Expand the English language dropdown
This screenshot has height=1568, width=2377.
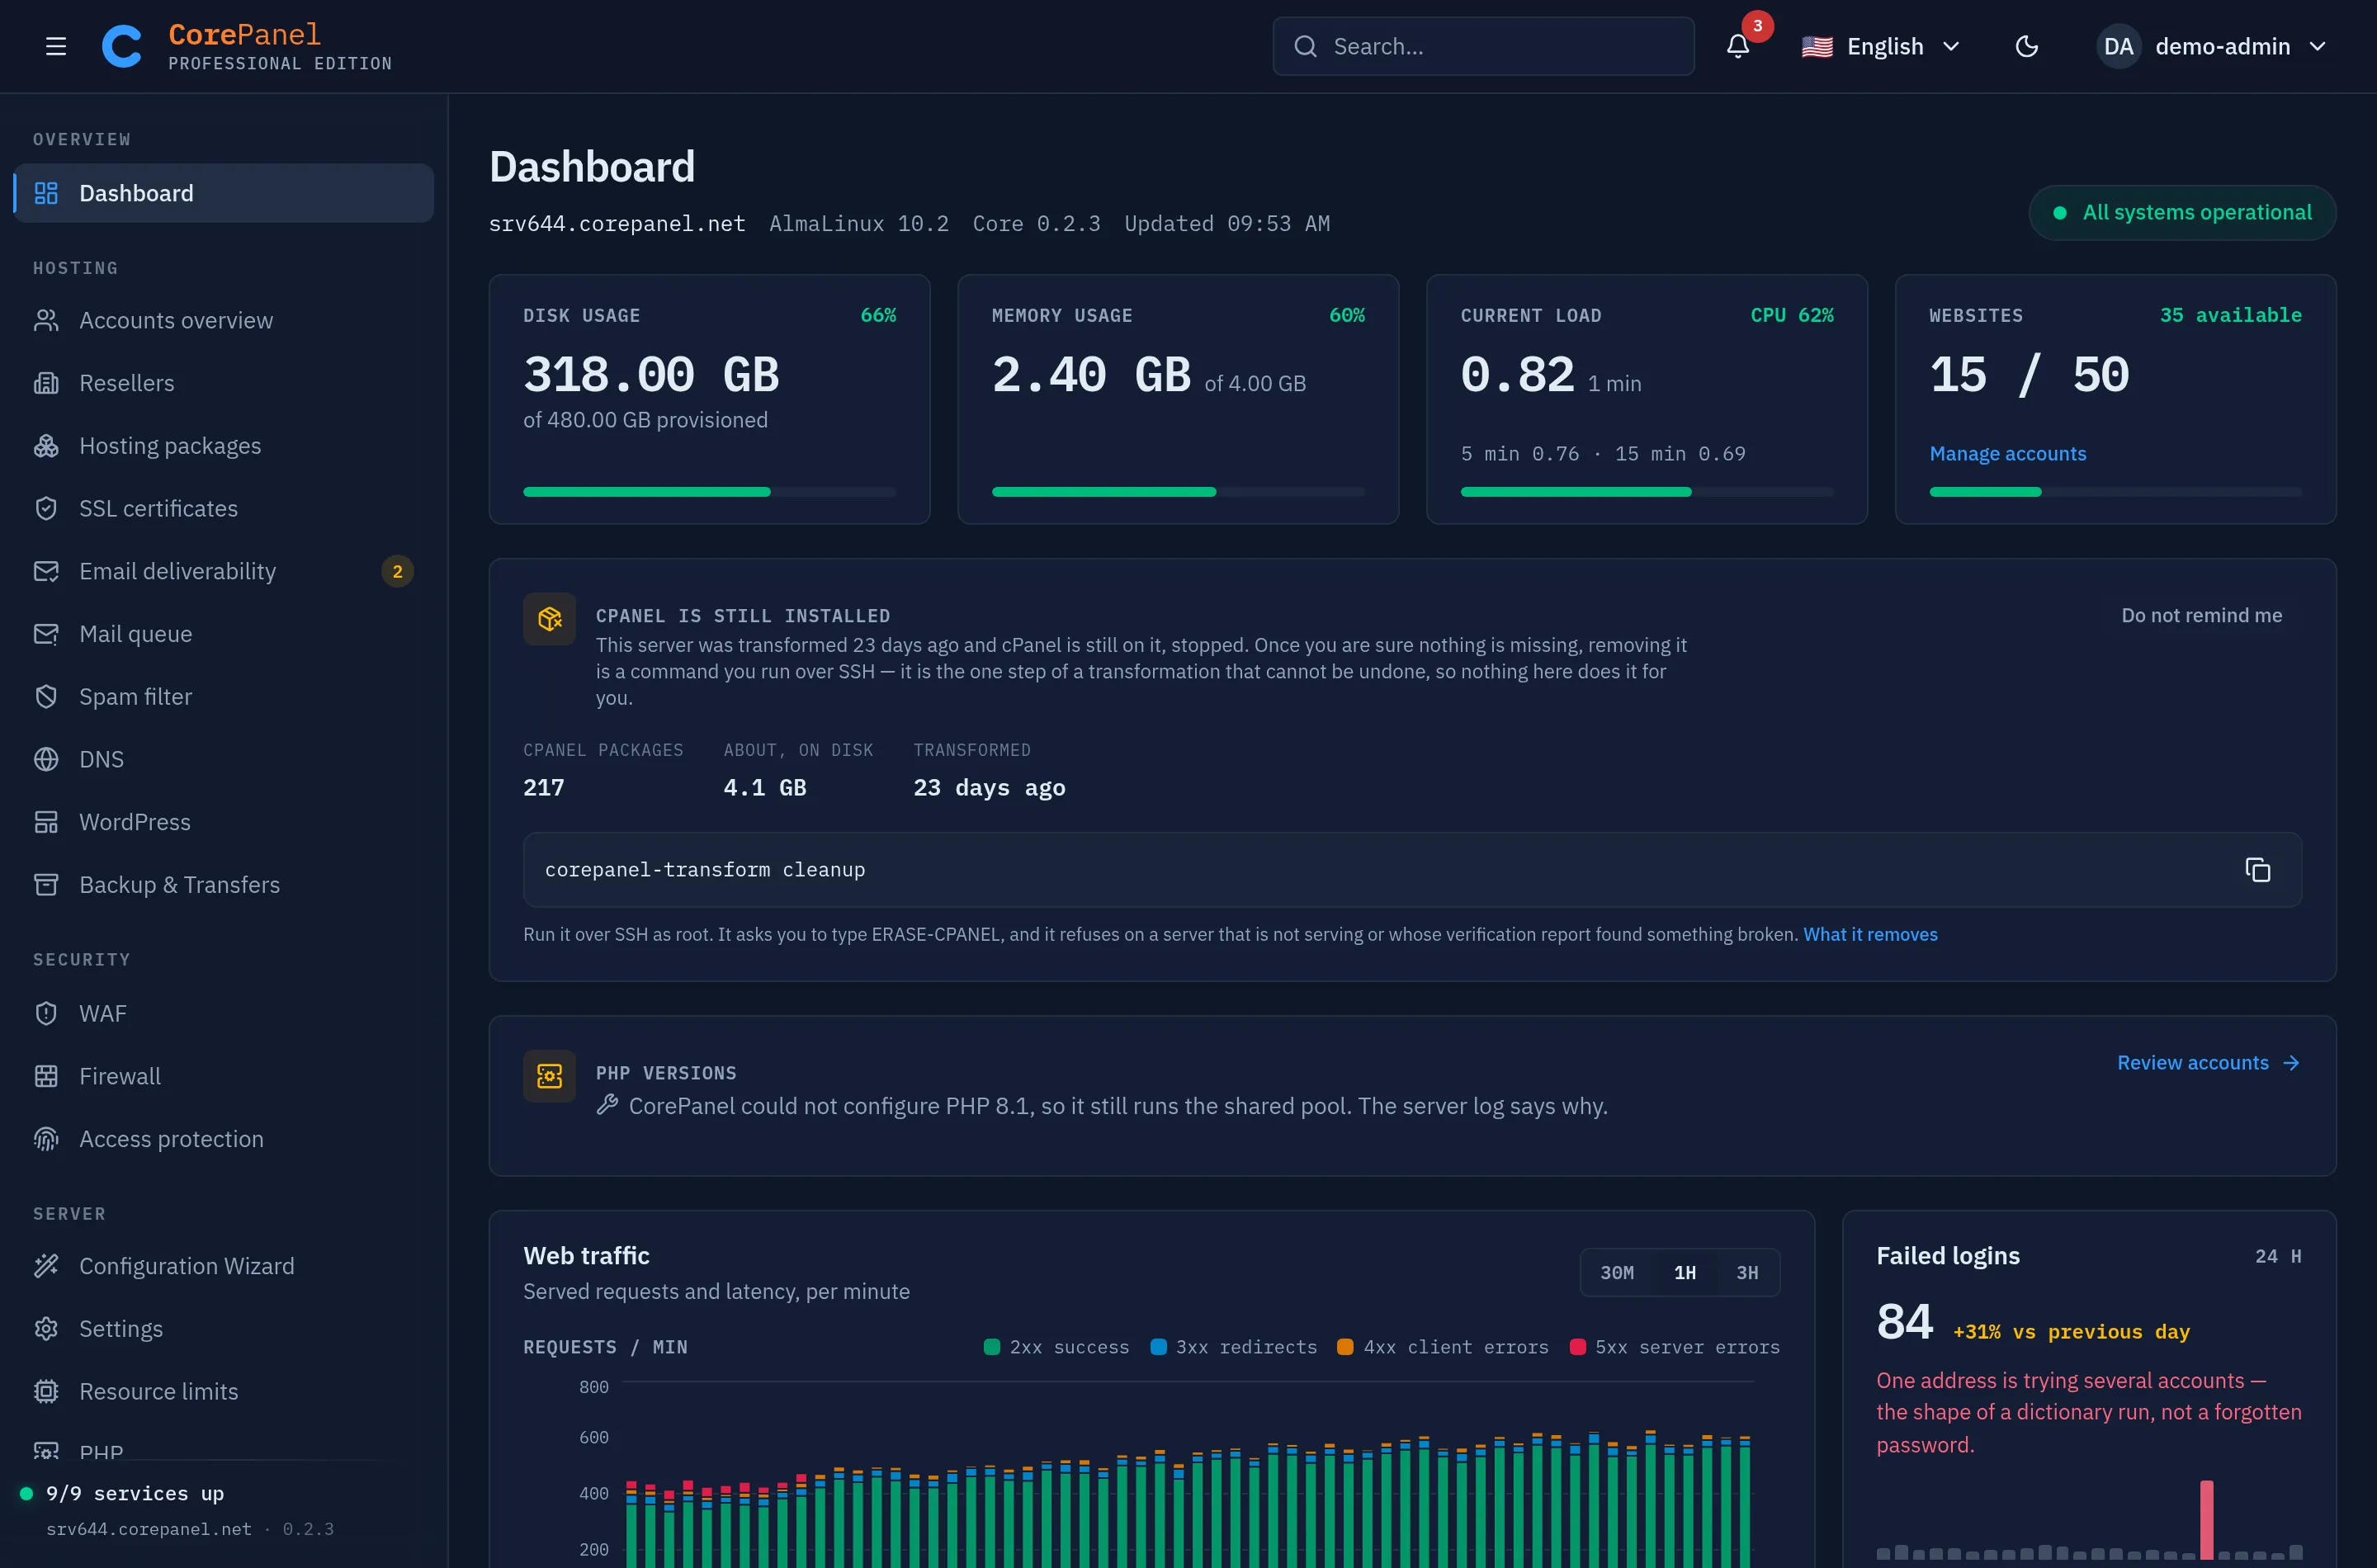coord(1880,46)
